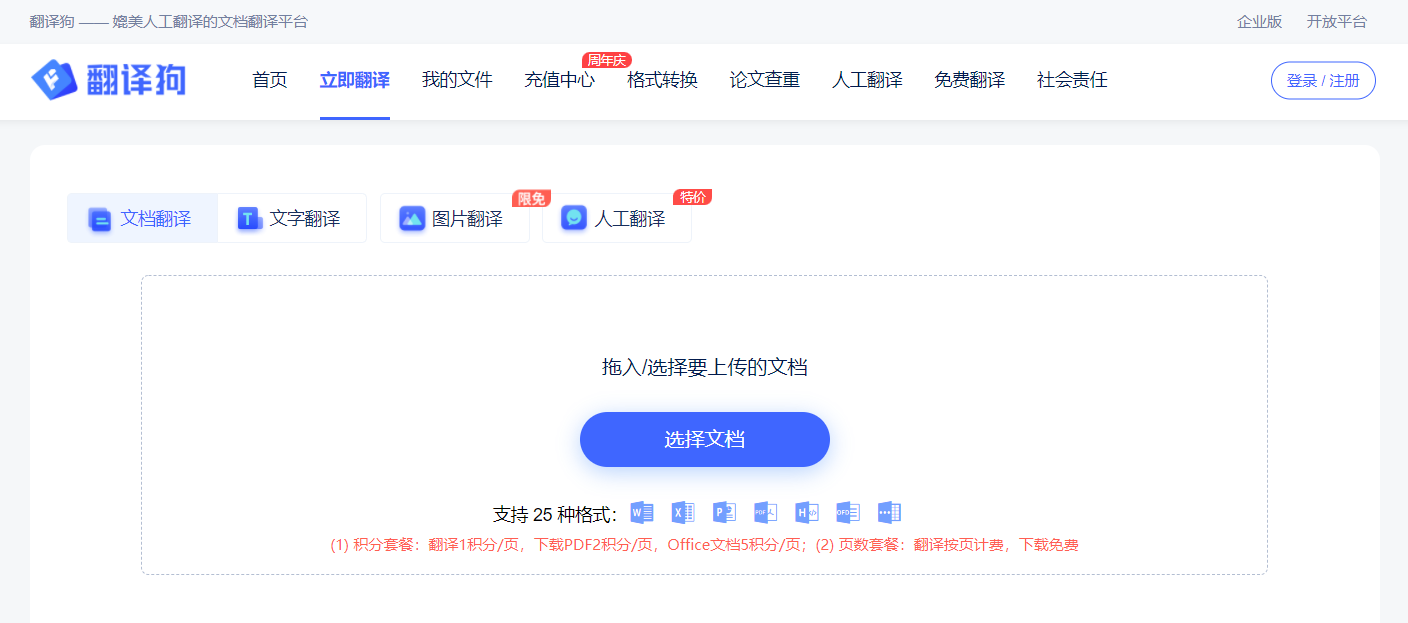Screen dimensions: 1408x623
Task: Click the 登录/注册 button
Action: (x=1322, y=80)
